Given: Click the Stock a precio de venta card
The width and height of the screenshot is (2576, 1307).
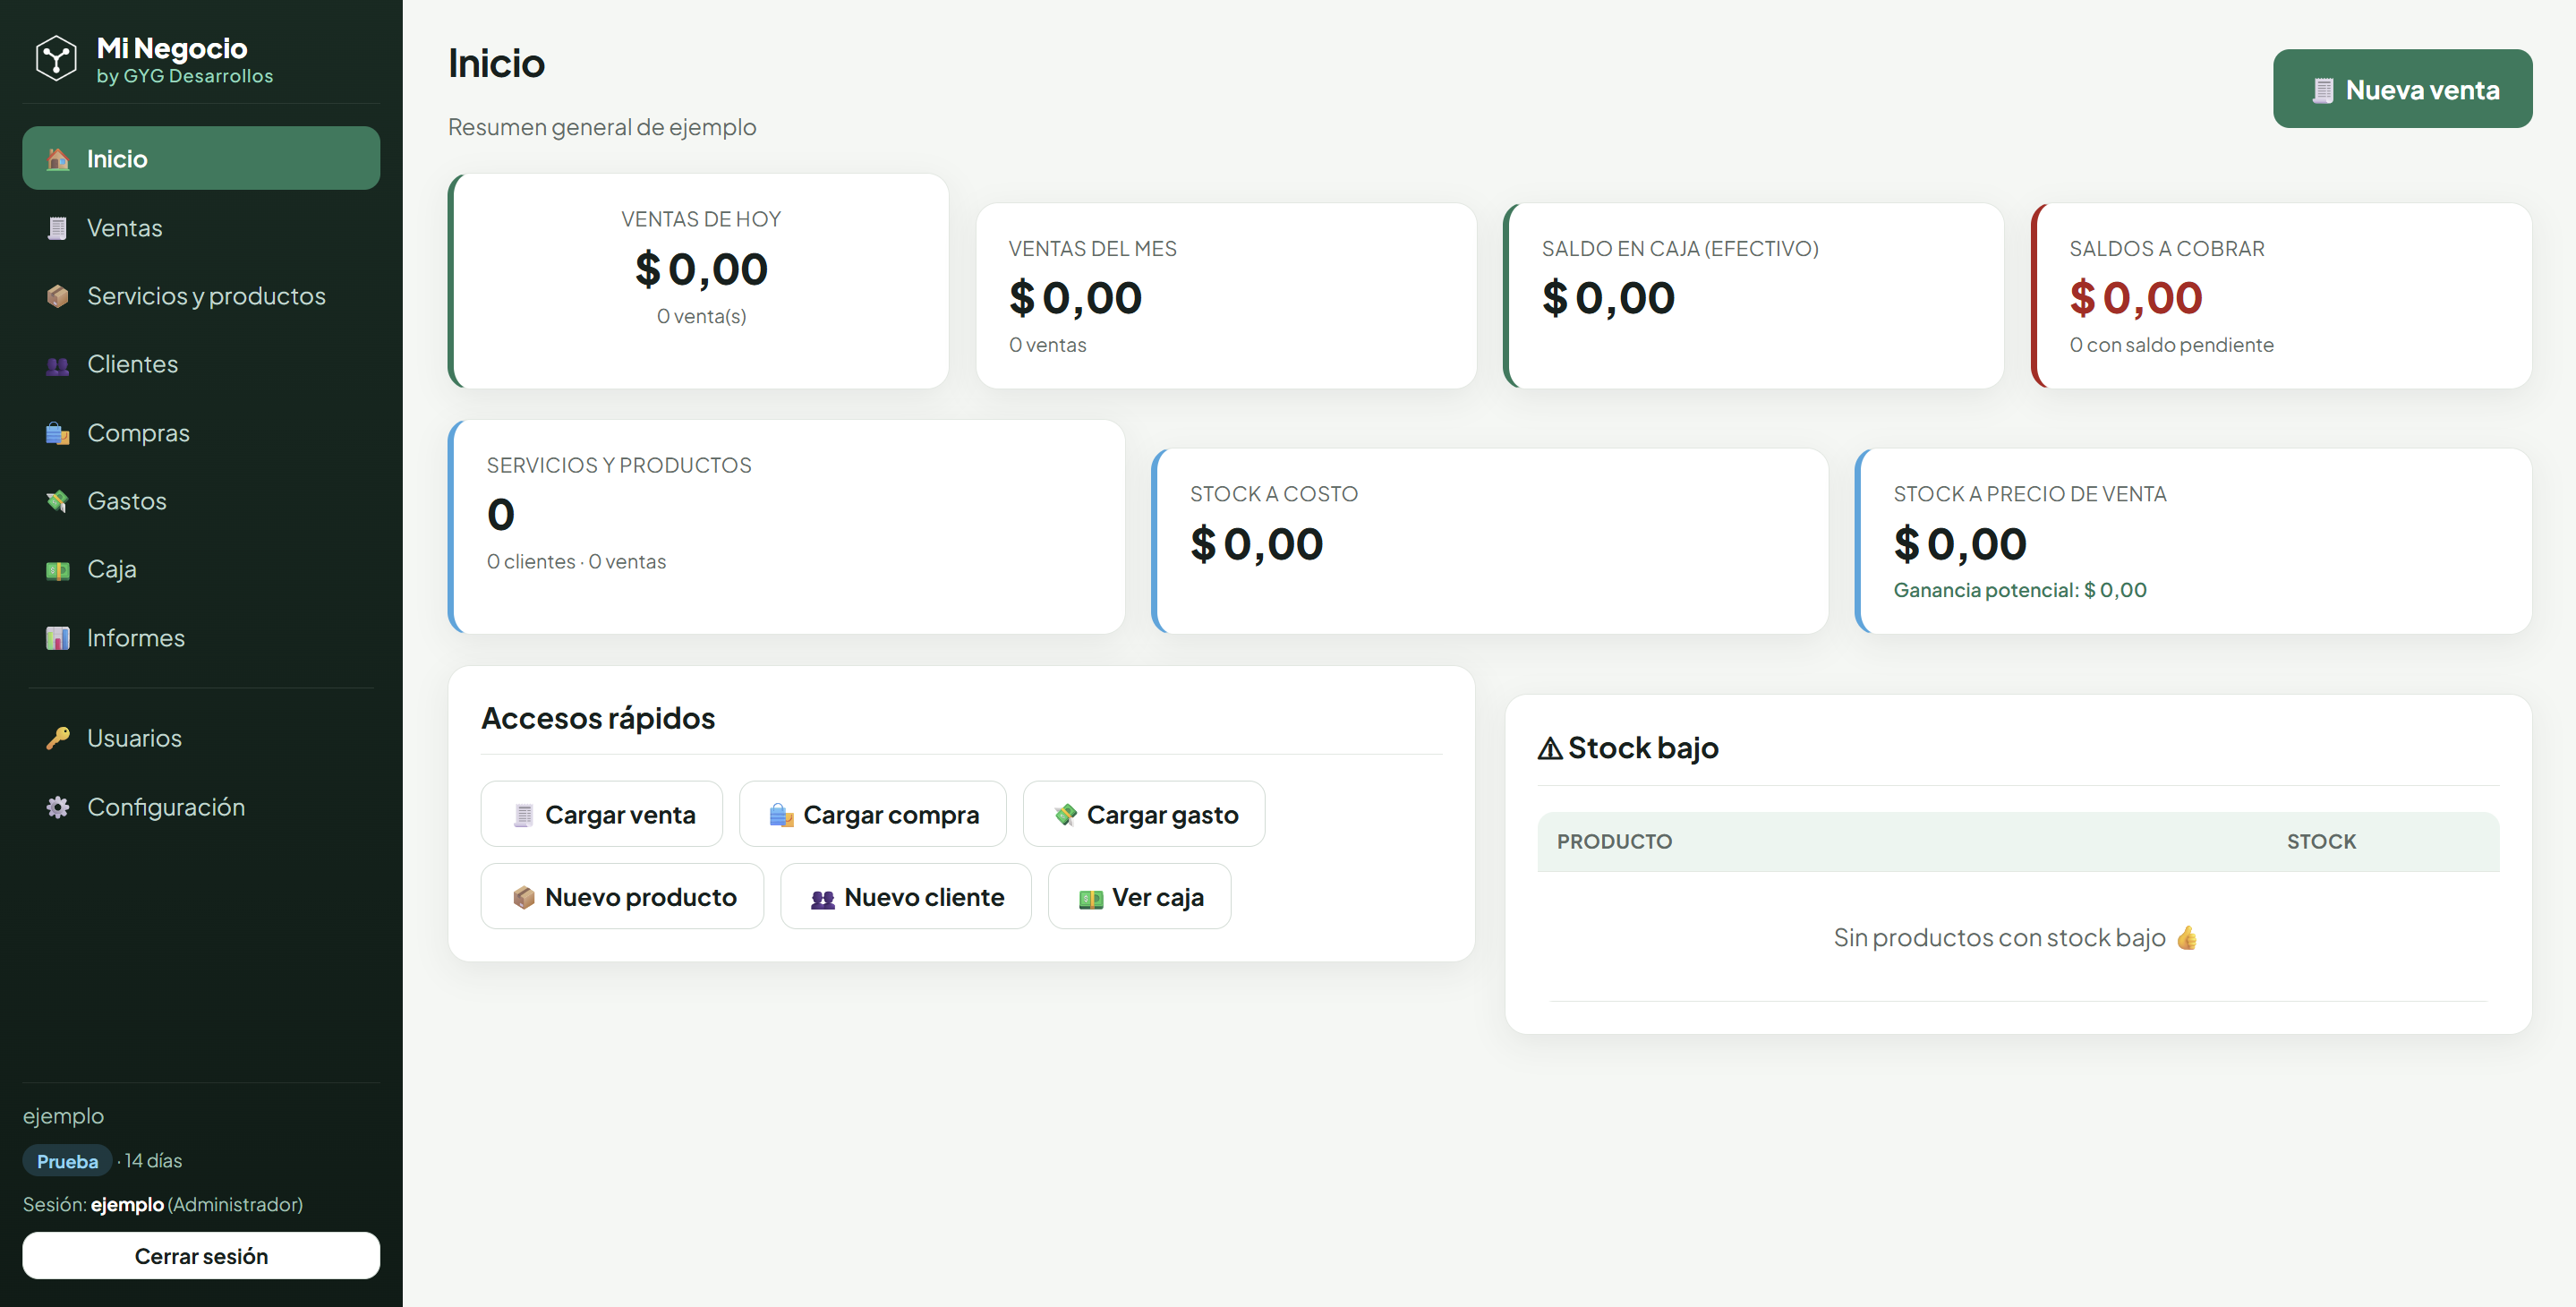Looking at the screenshot, I should click(x=2193, y=541).
